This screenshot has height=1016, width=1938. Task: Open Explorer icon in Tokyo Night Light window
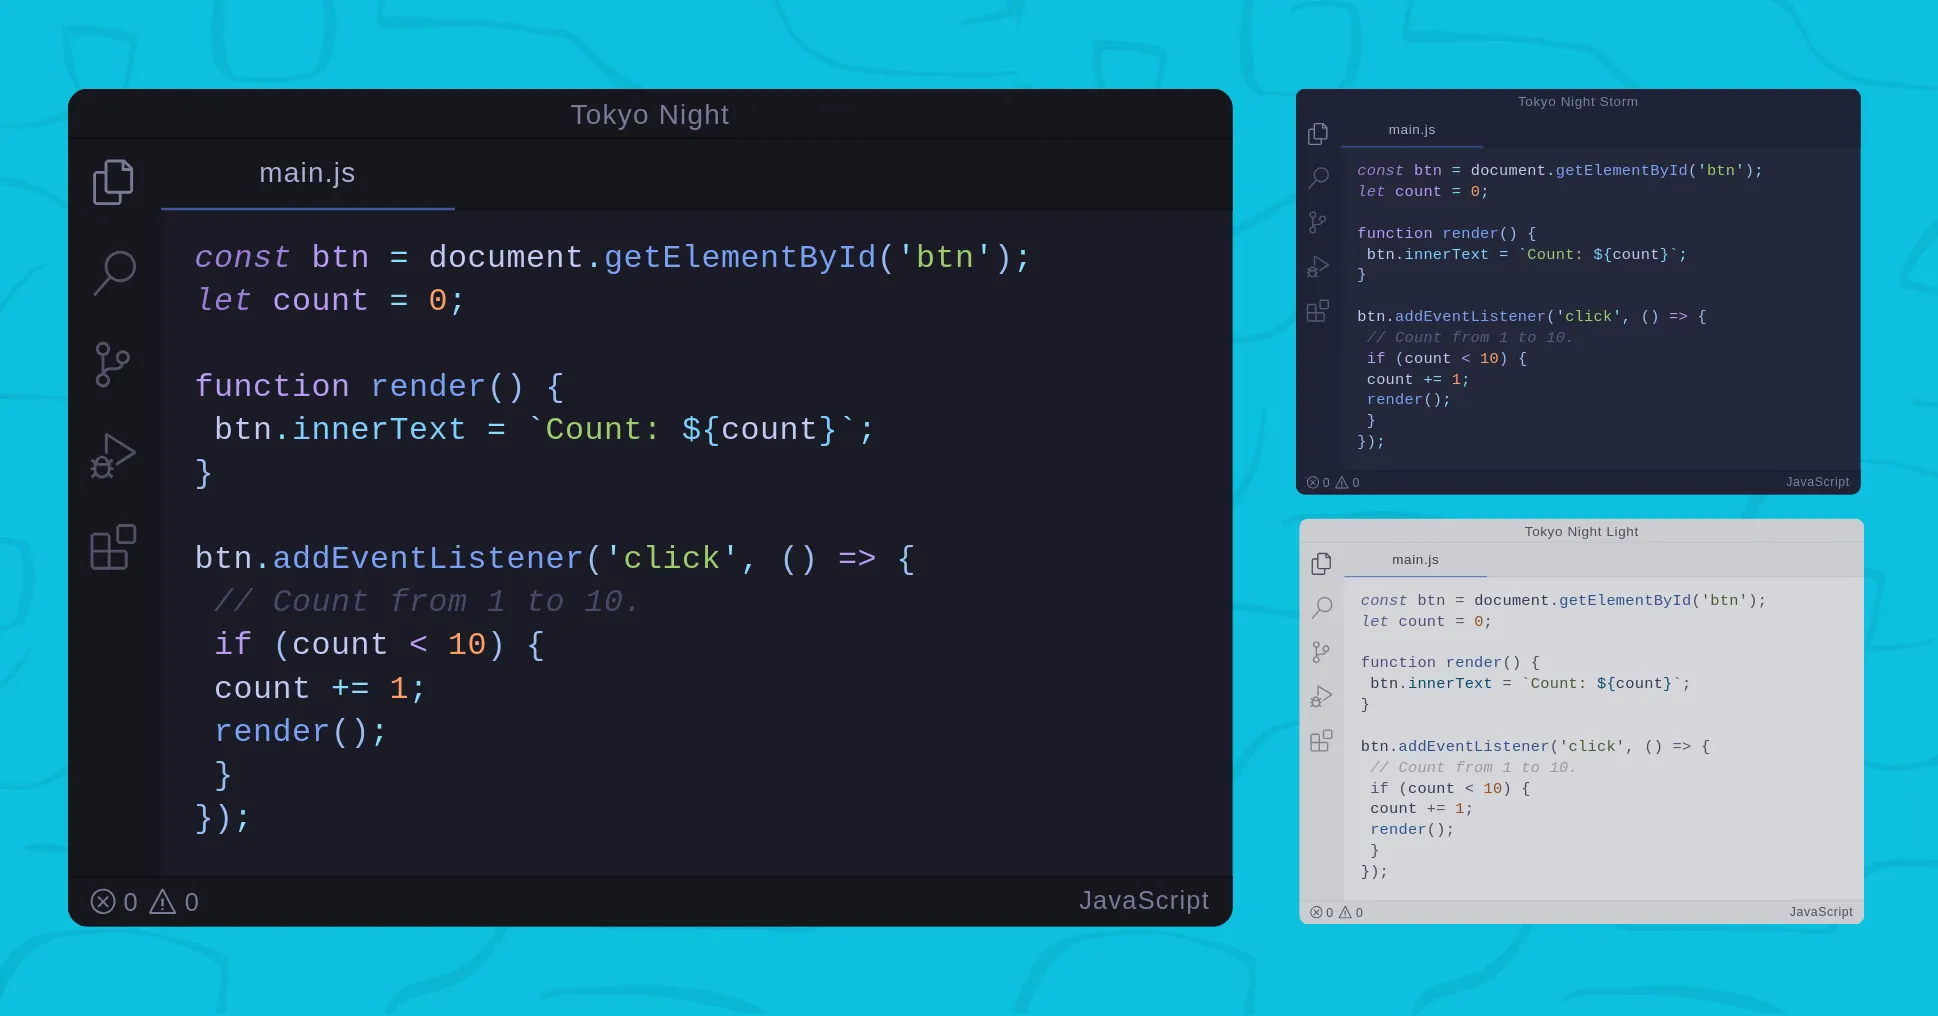tap(1321, 564)
